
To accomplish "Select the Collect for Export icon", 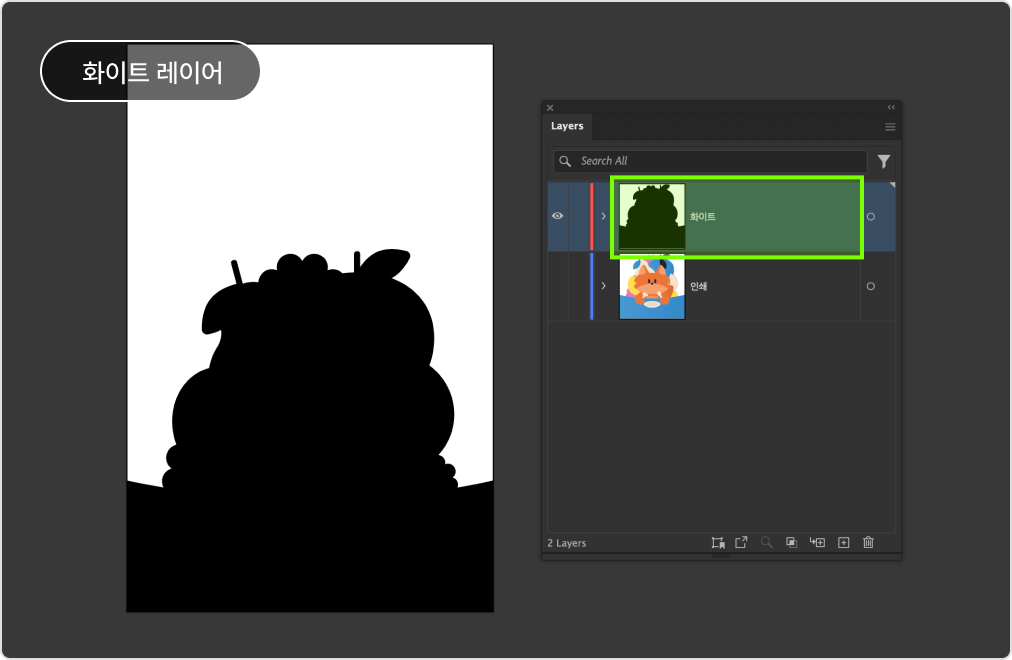I will (743, 542).
